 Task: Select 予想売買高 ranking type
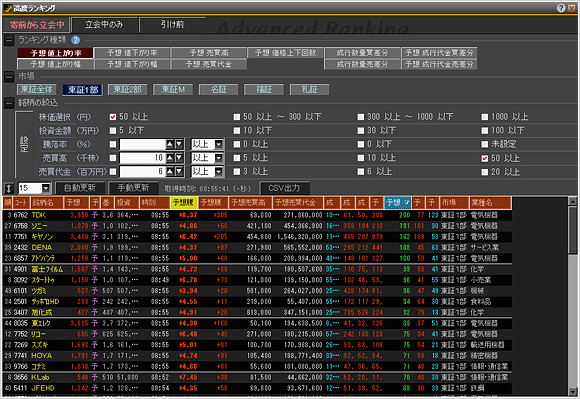click(x=209, y=53)
